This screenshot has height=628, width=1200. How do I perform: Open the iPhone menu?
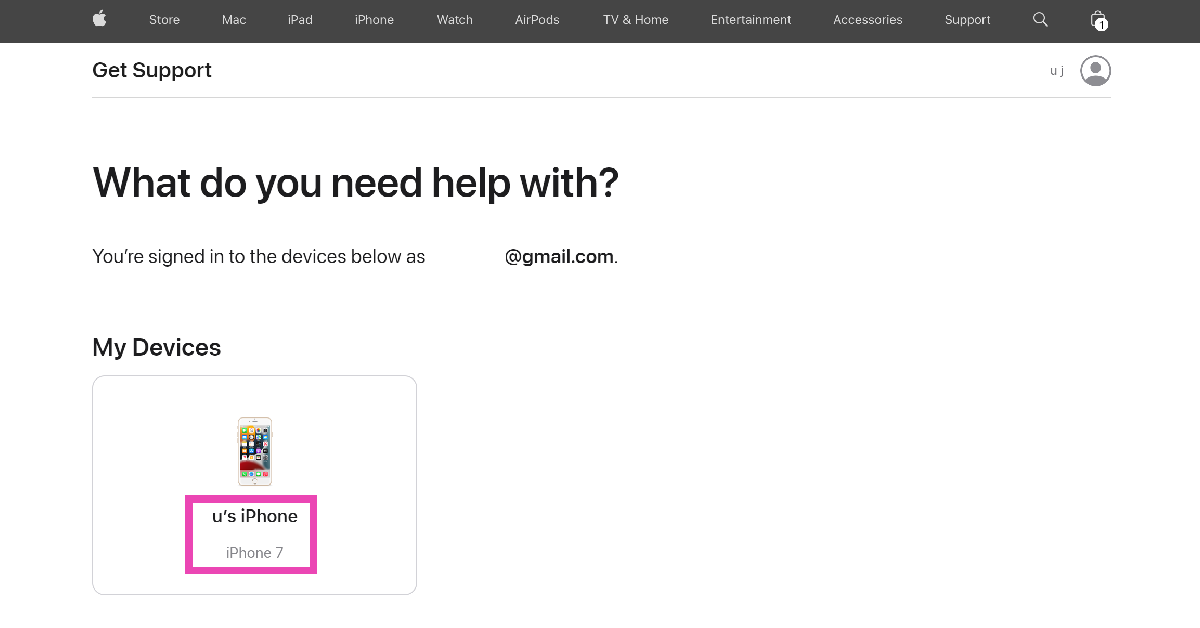point(374,20)
